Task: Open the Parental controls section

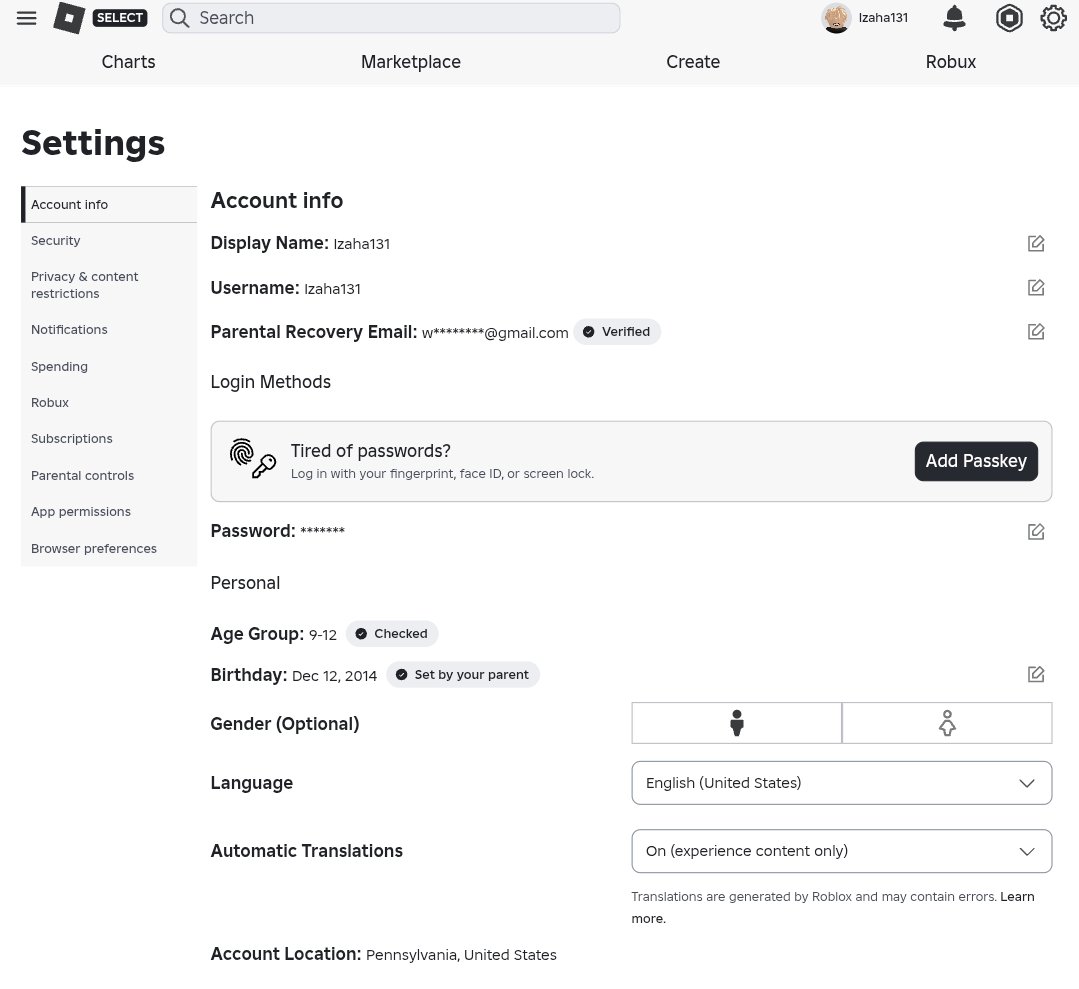Action: click(109, 476)
